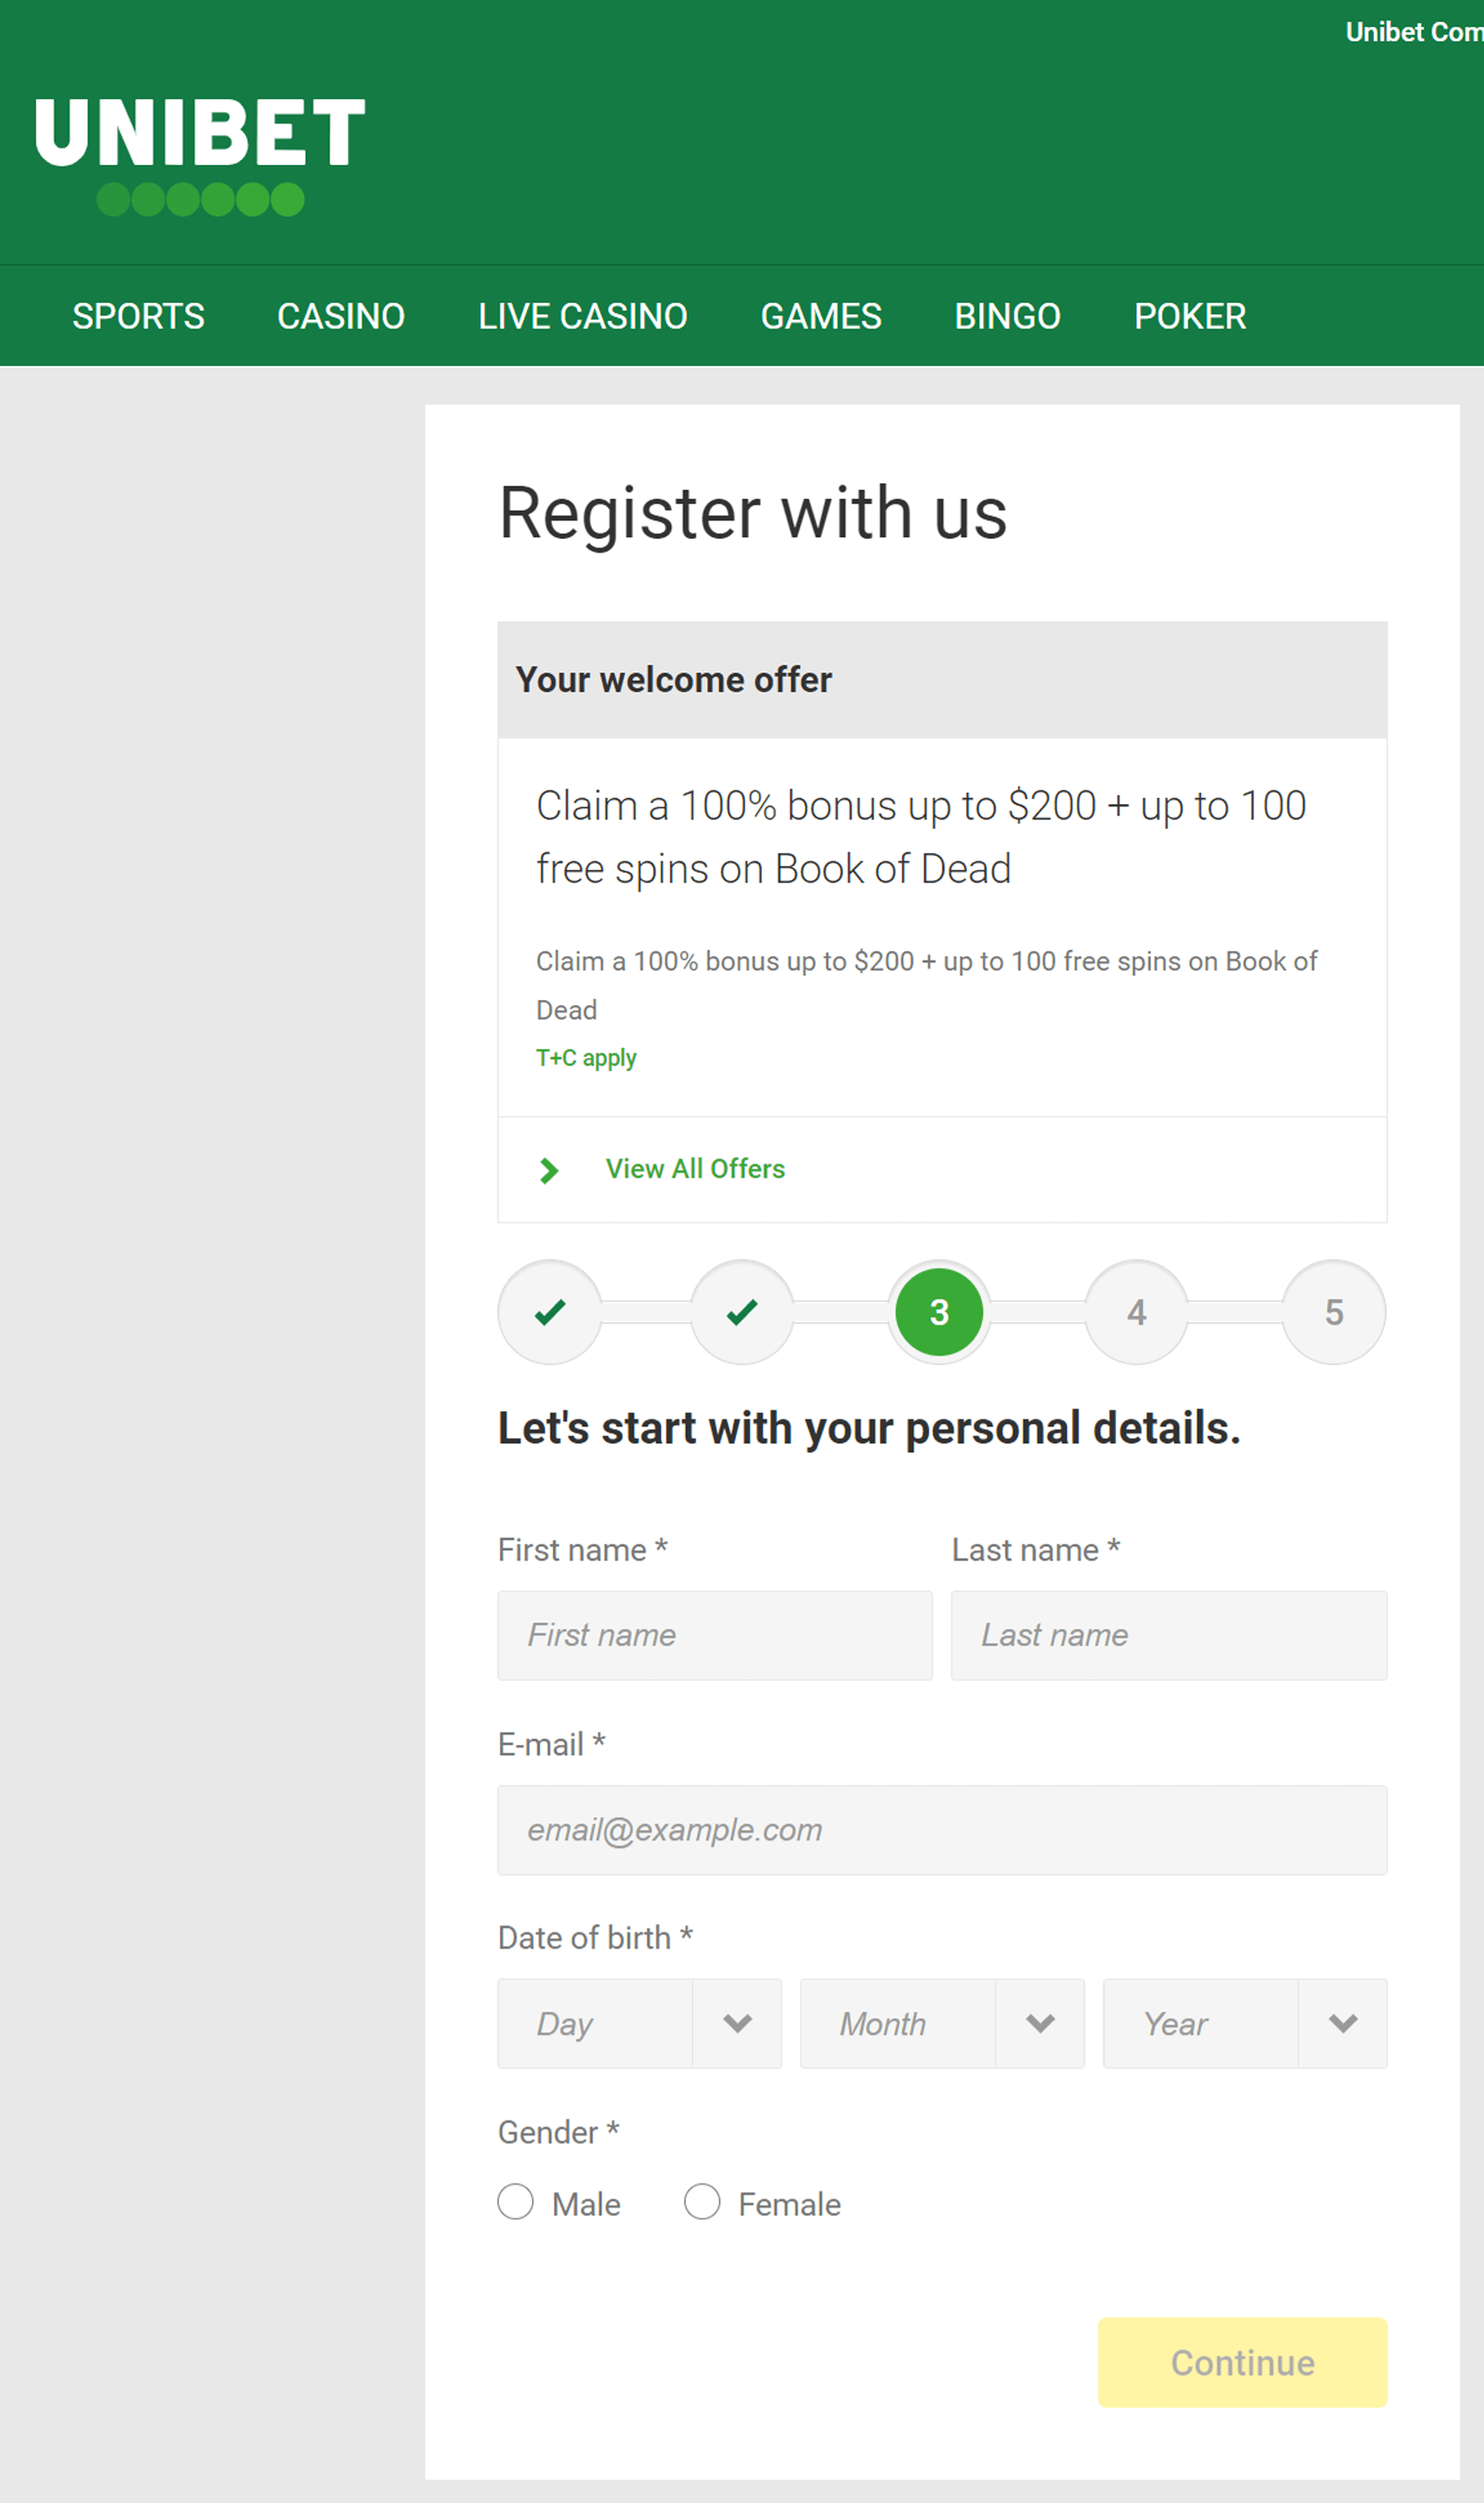Open the SPORTS menu item
The image size is (1484, 2503).
pos(138,316)
